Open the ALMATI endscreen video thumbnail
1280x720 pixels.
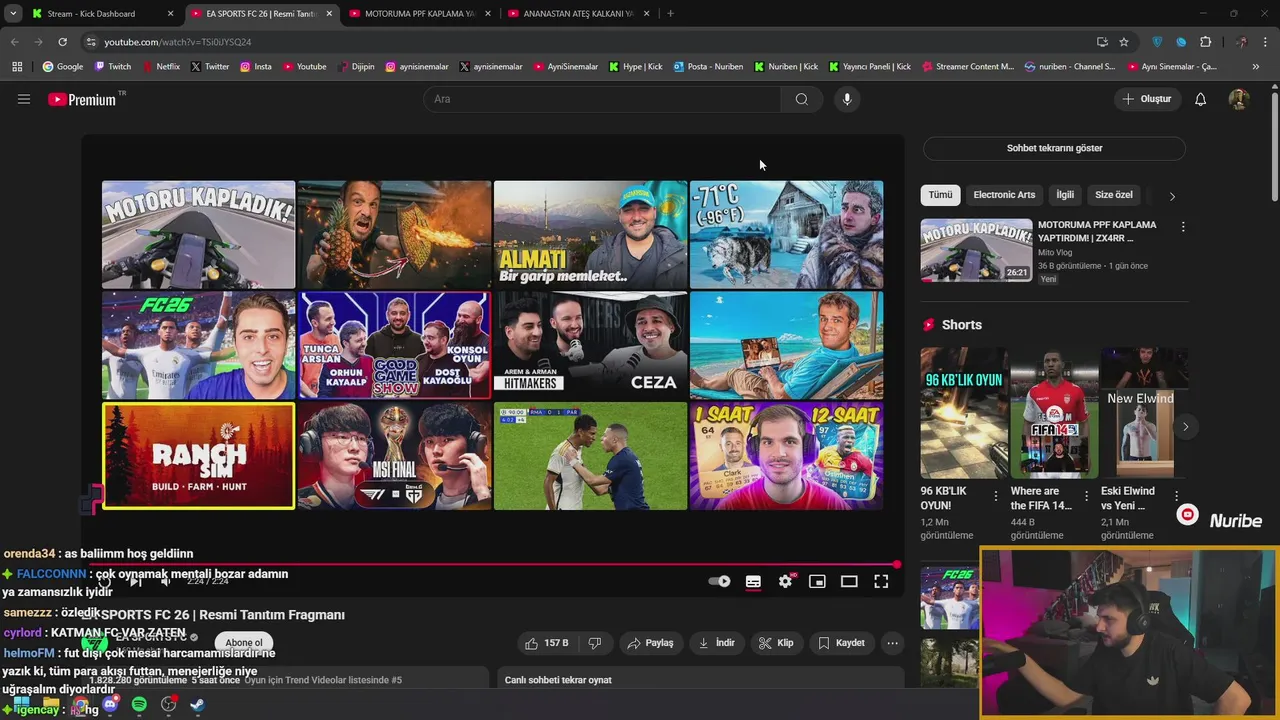point(590,234)
